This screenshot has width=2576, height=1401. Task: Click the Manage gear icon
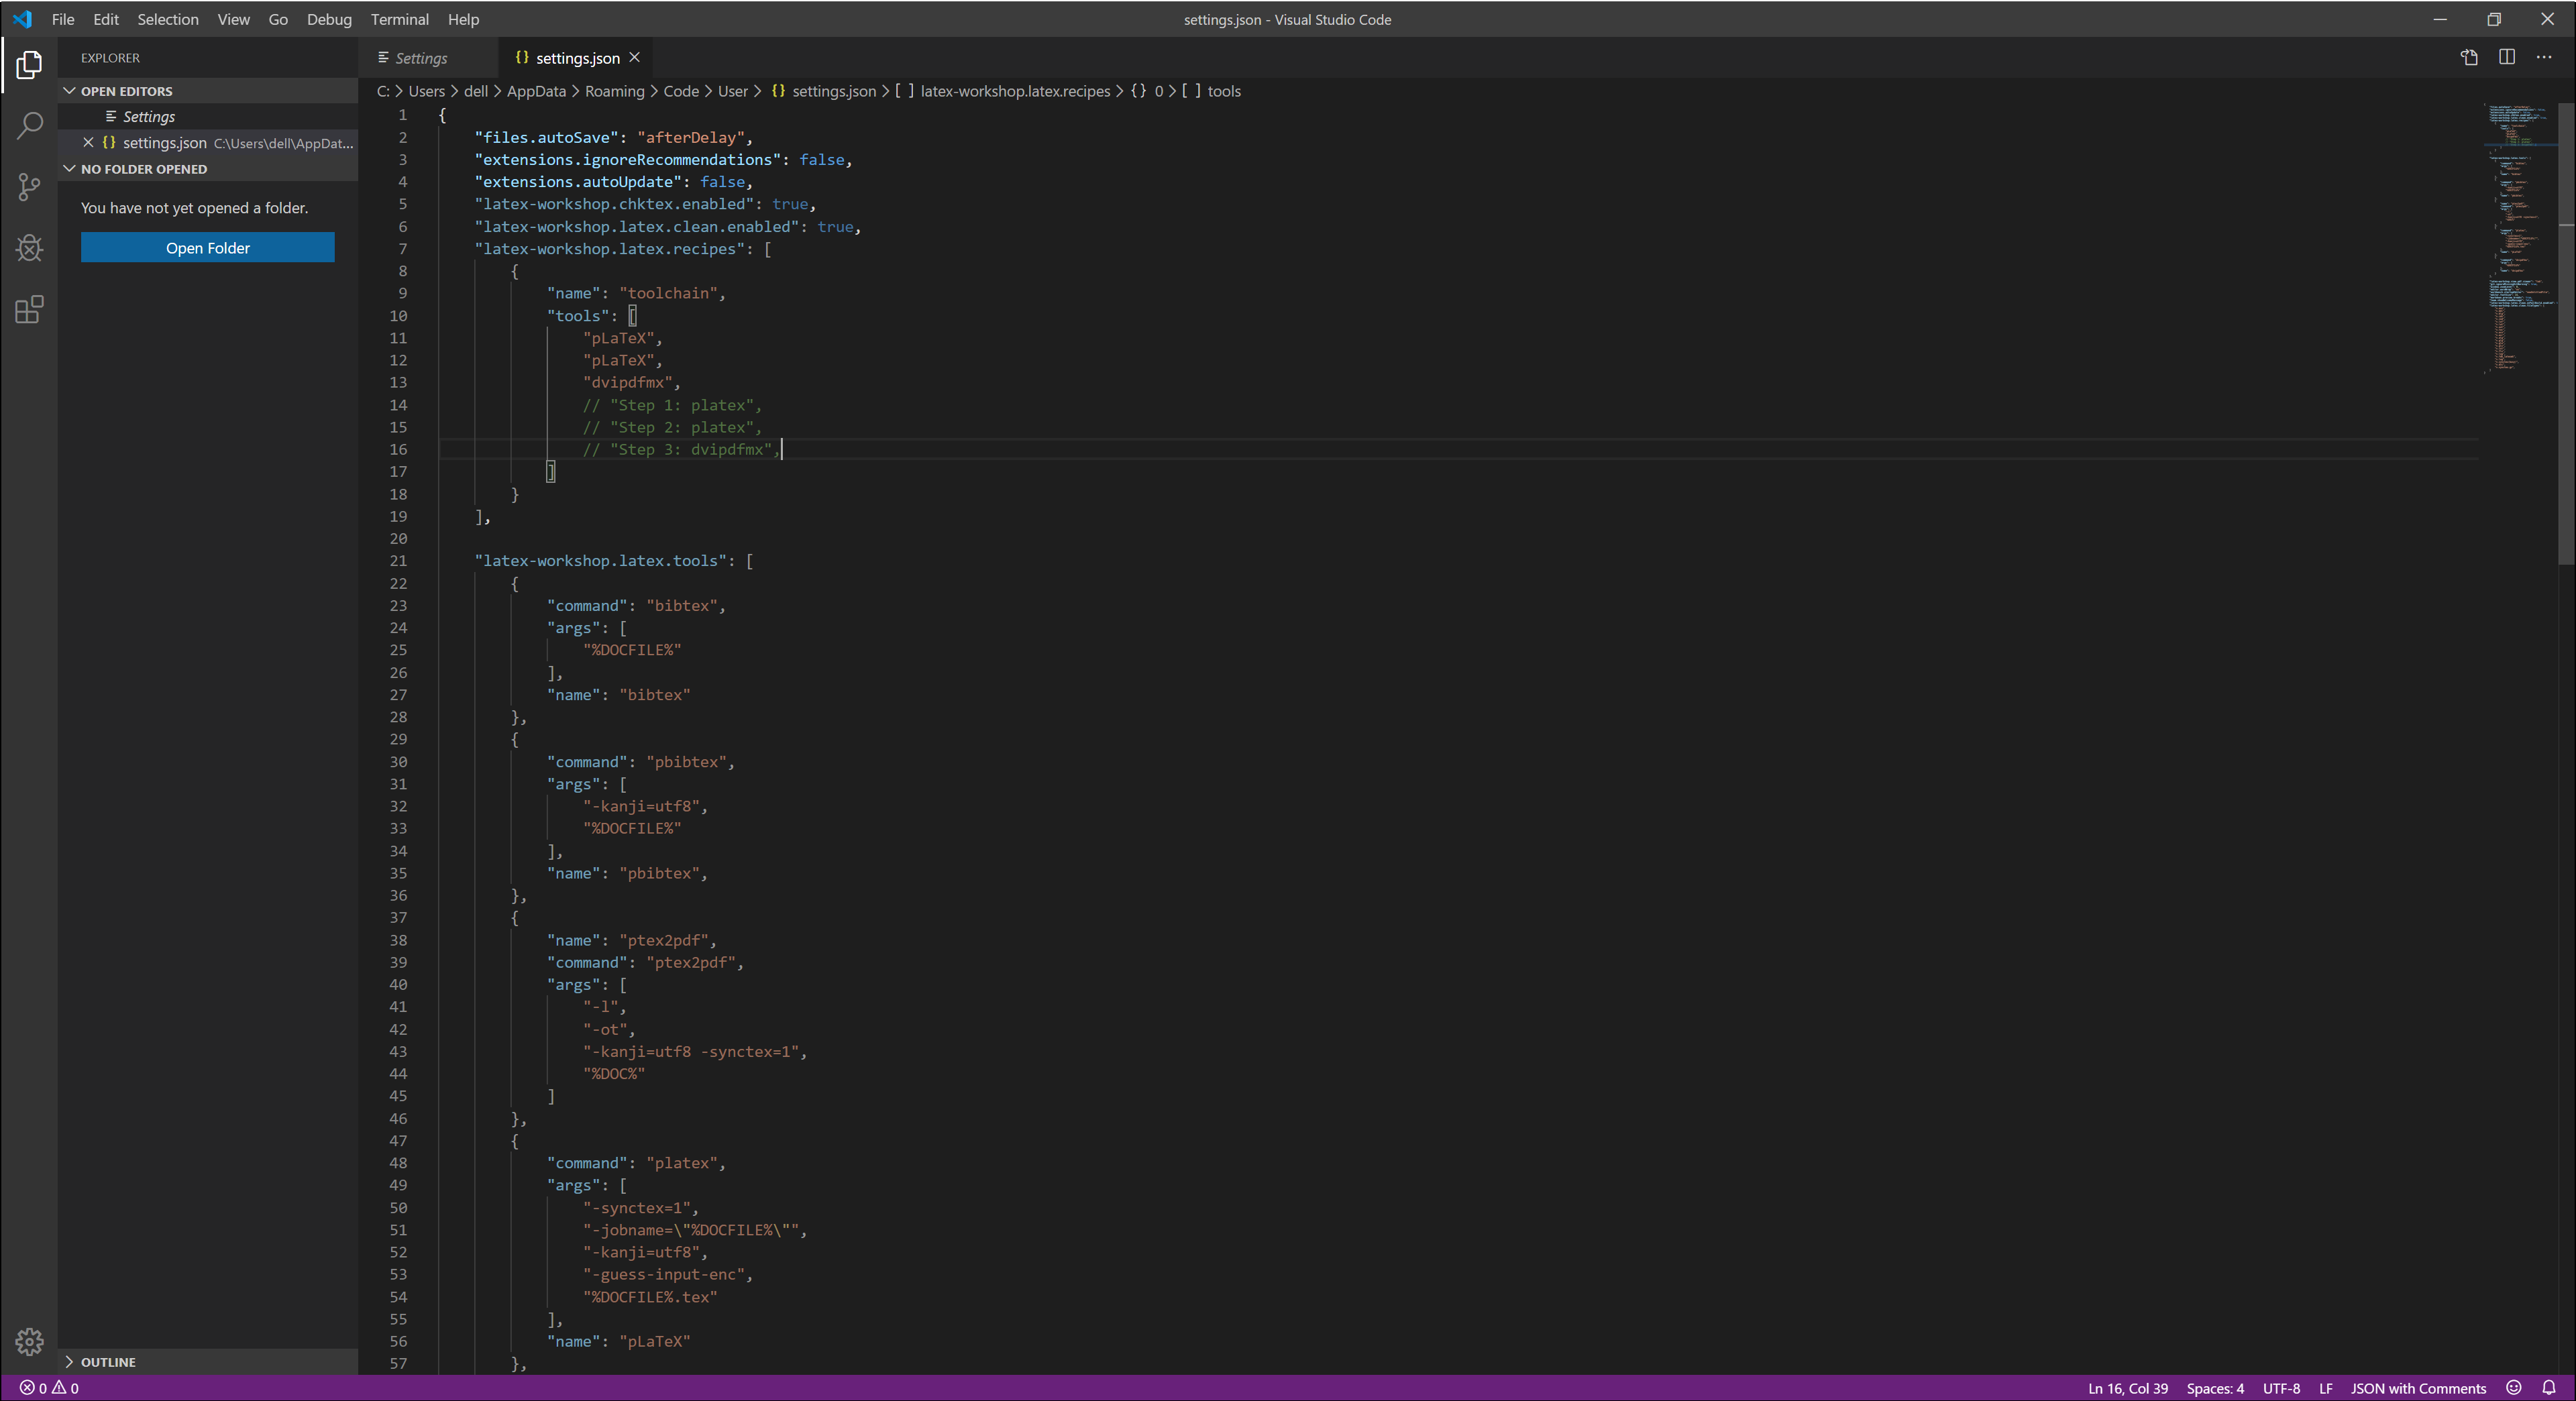point(30,1341)
